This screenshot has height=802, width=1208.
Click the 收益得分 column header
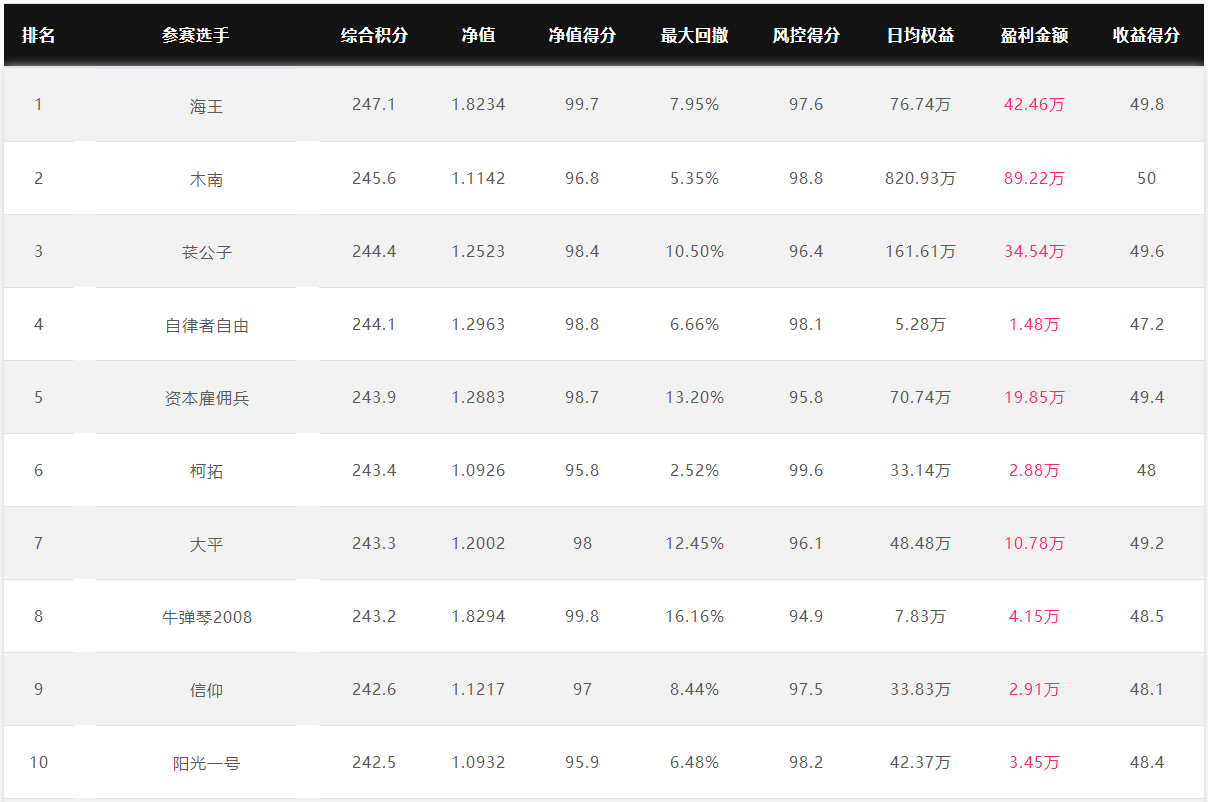(1146, 35)
